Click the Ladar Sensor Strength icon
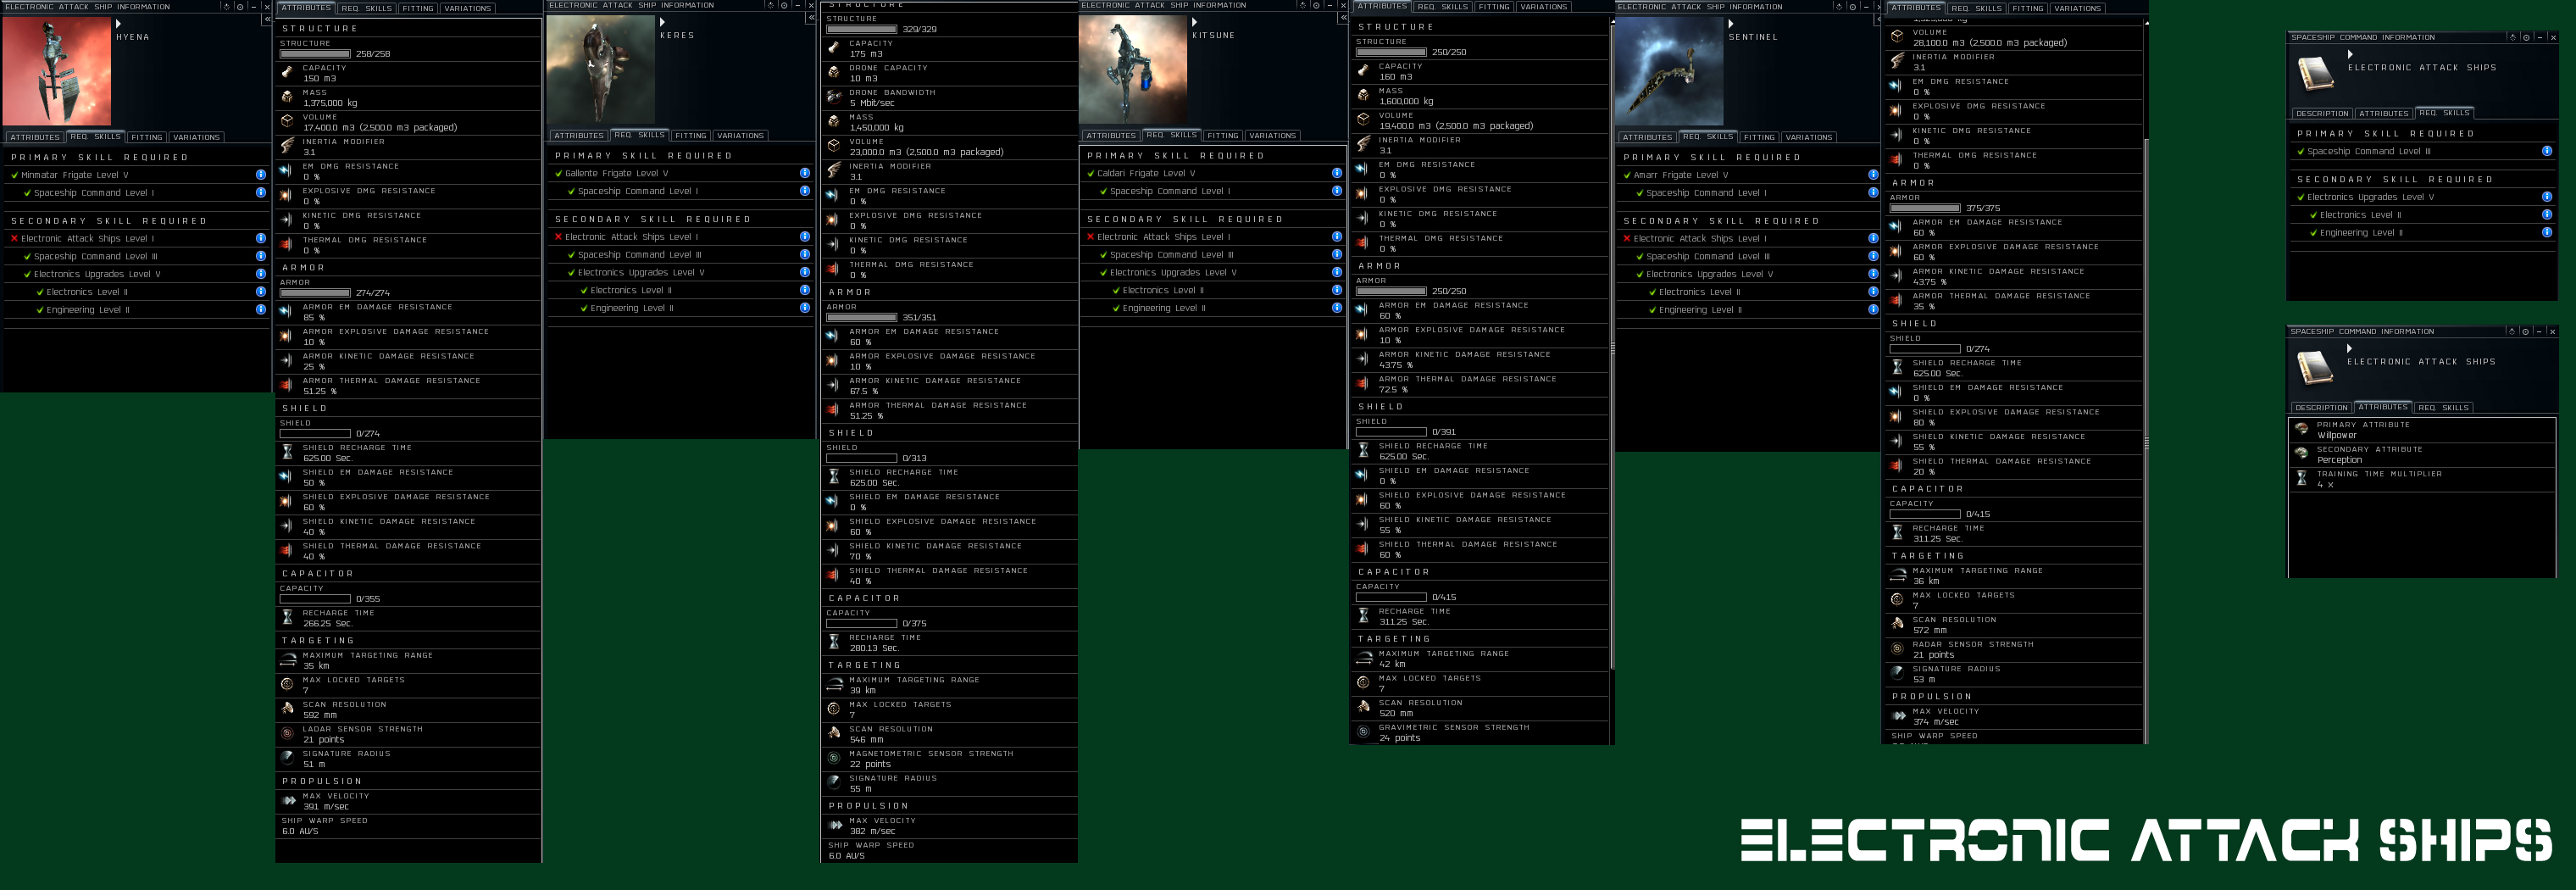2576x890 pixels. [x=288, y=734]
